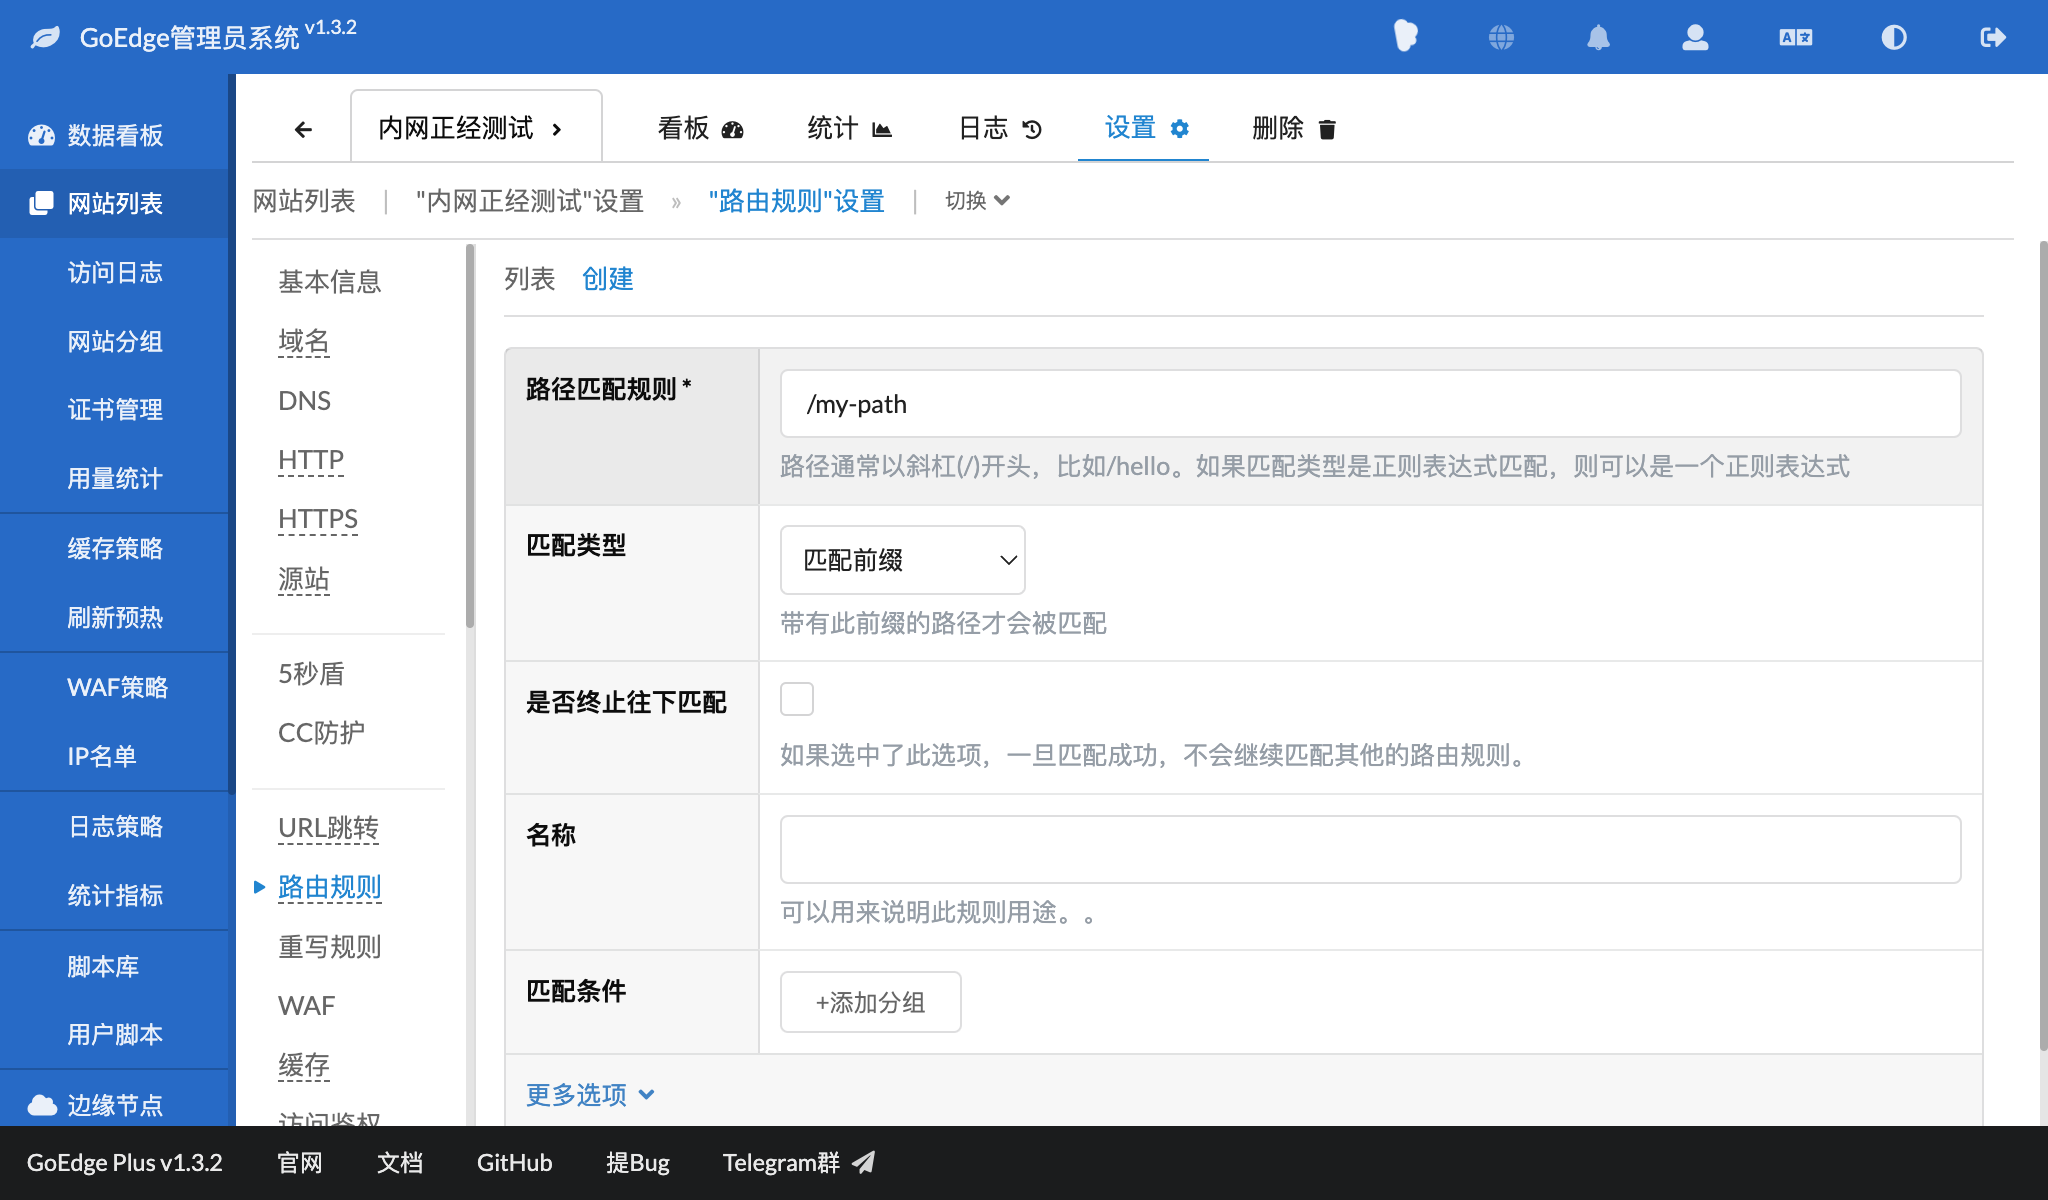
Task: Click the Telegram paper plane icon
Action: 863,1162
